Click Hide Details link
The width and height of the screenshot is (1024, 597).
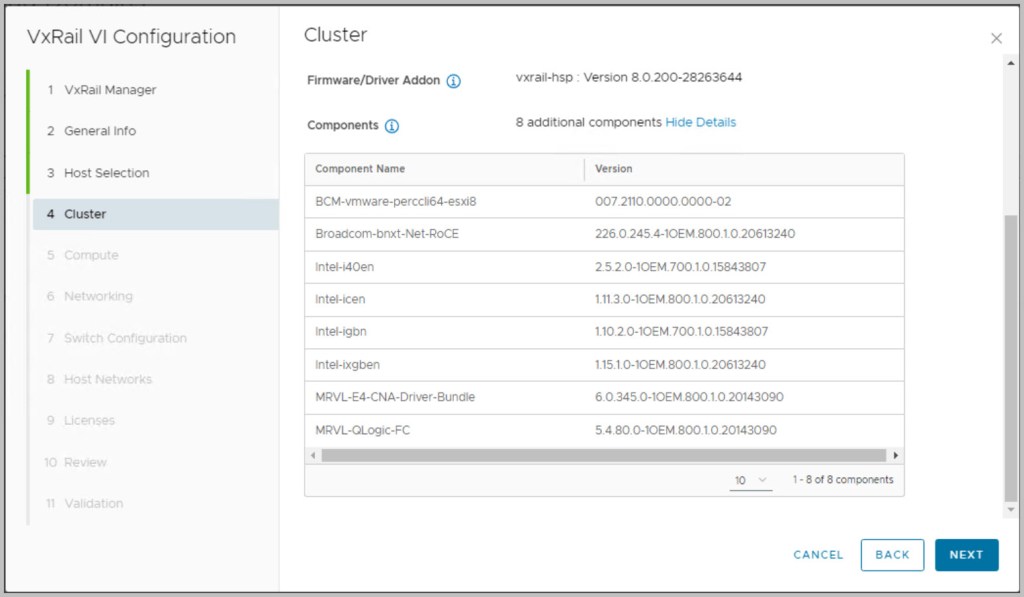[700, 122]
